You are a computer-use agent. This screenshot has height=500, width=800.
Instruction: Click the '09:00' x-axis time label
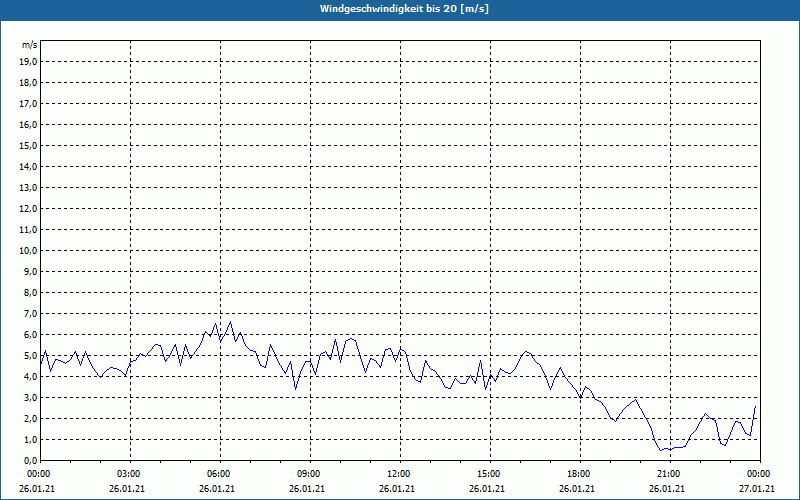tap(307, 474)
